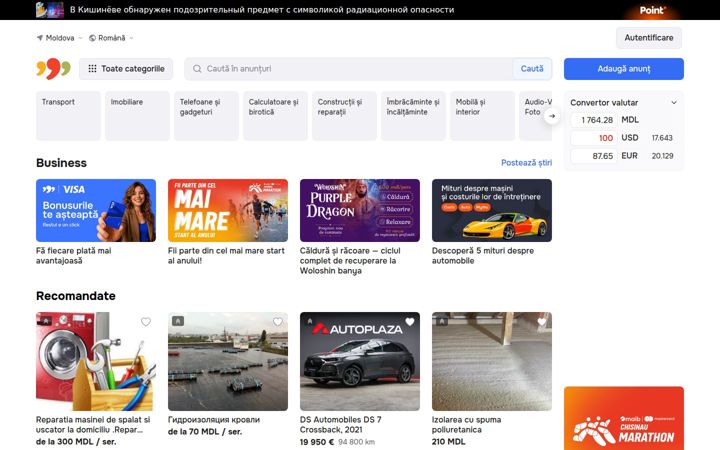Collapse the Convertor valutar panel
The height and width of the screenshot is (450, 720).
coord(674,102)
